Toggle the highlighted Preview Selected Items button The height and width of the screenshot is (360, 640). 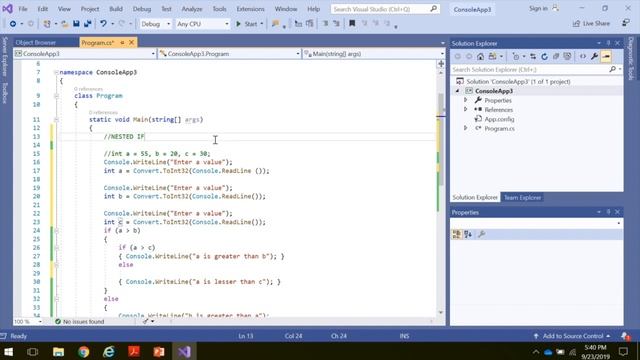point(606,56)
